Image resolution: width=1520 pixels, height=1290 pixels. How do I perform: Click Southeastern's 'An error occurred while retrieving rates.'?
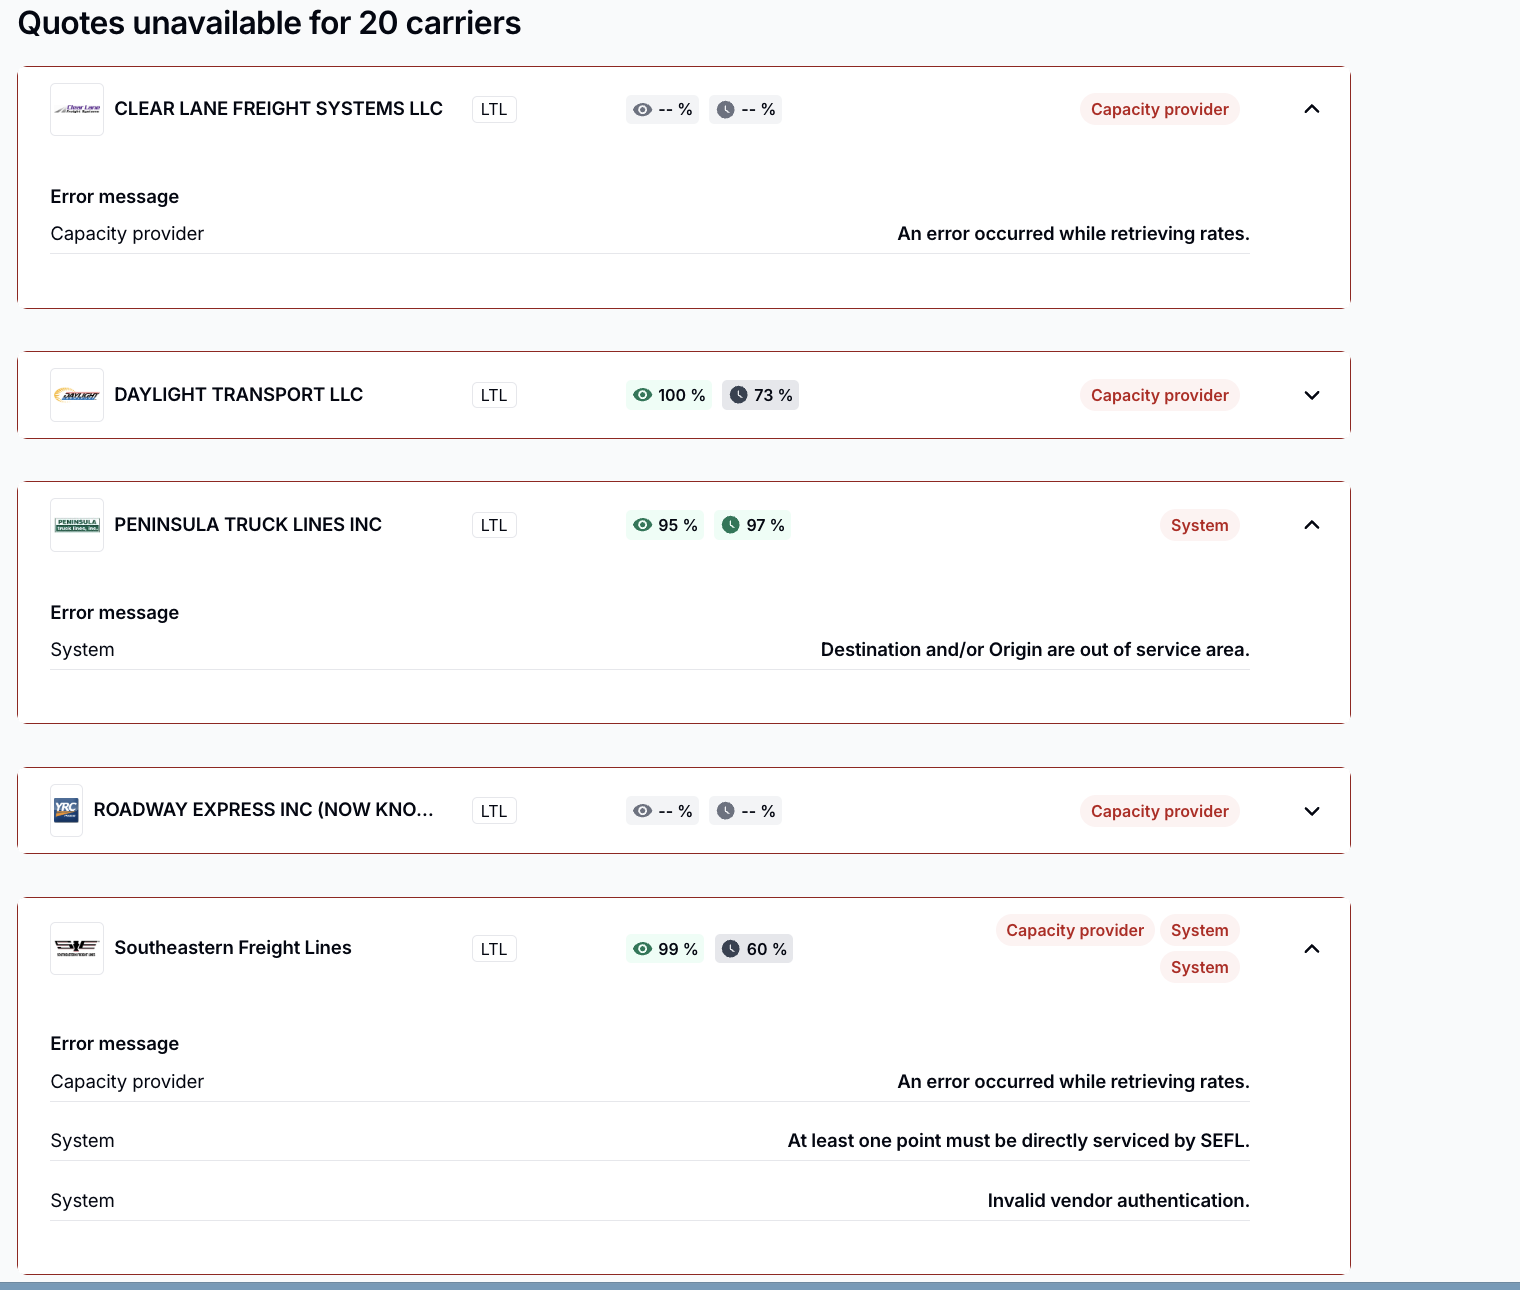point(1074,1081)
